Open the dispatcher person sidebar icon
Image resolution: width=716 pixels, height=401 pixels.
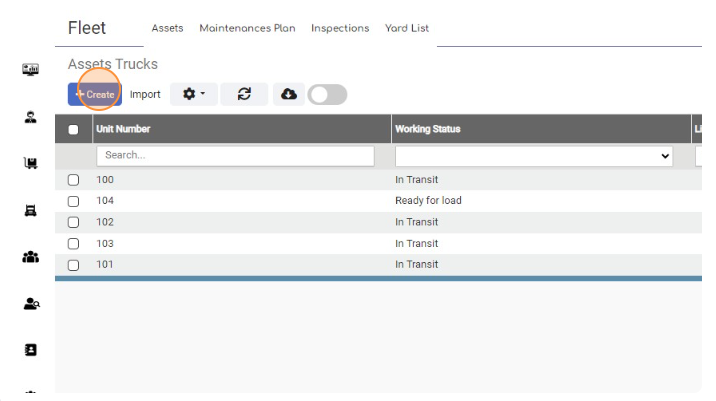(x=31, y=117)
